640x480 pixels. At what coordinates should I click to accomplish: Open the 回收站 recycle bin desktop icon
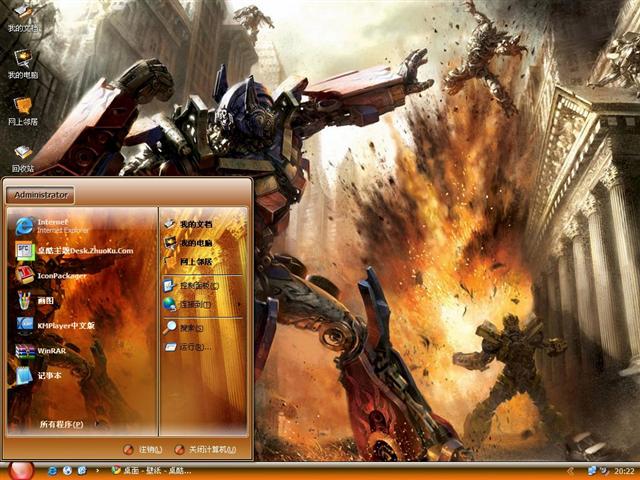[23, 158]
